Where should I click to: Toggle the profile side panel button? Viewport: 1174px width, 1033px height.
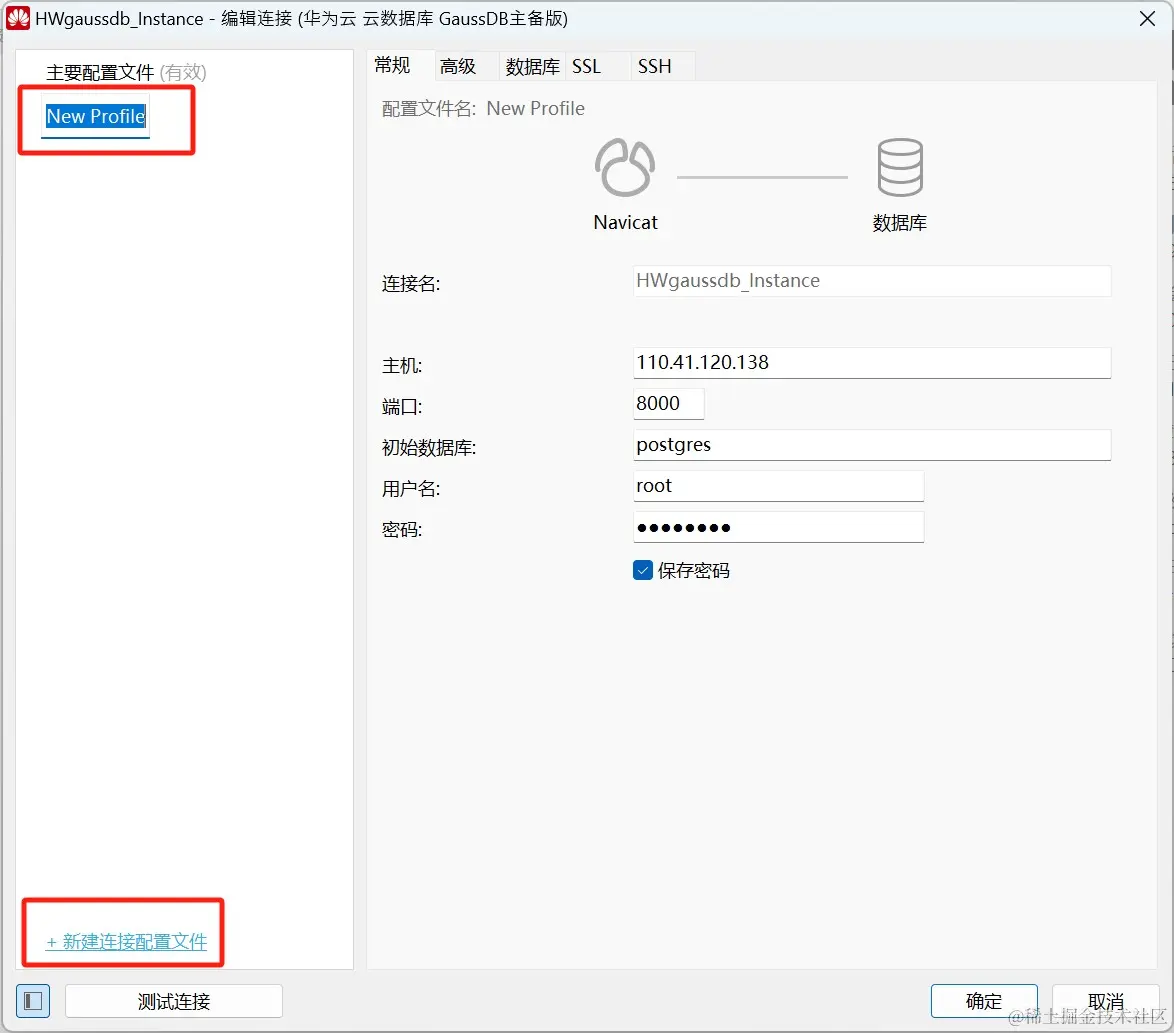[33, 1001]
